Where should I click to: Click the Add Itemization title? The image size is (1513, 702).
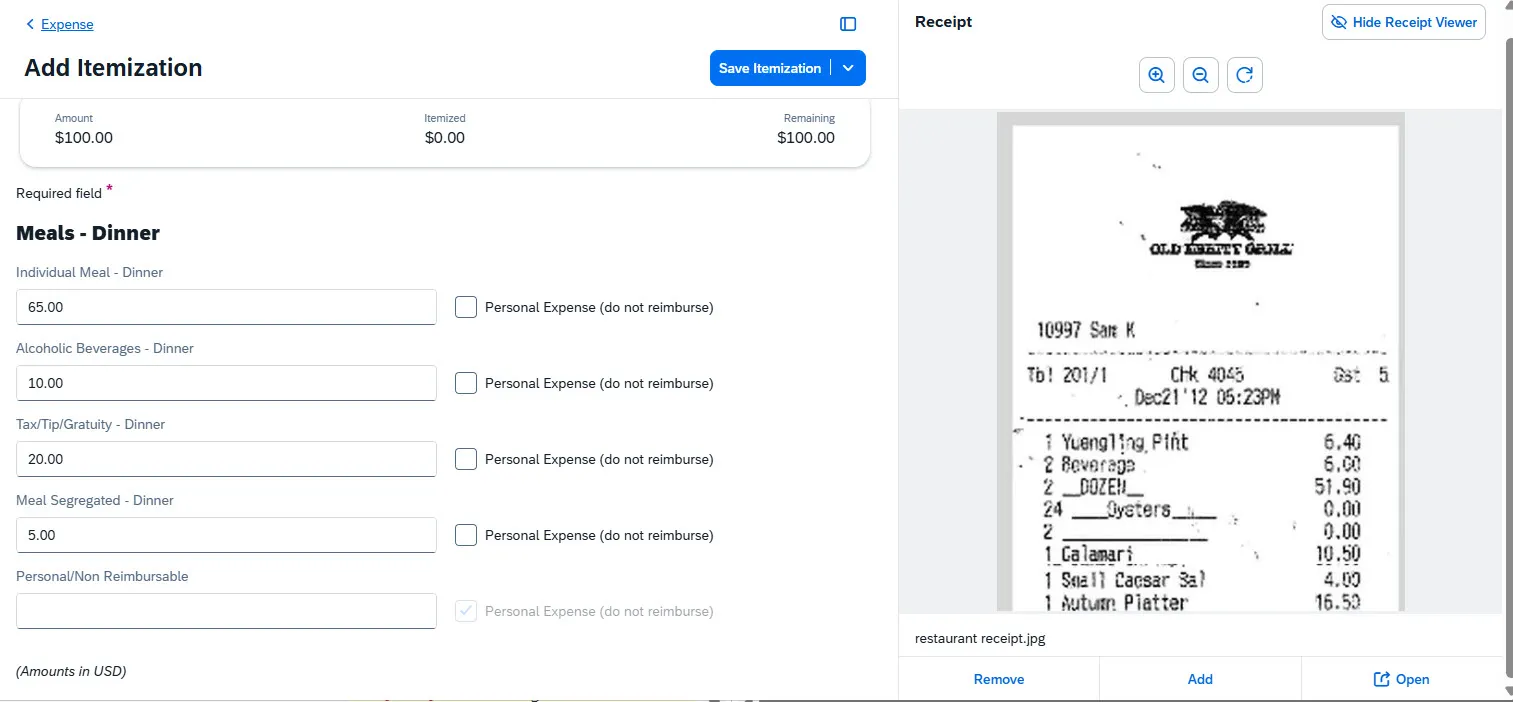click(x=113, y=68)
